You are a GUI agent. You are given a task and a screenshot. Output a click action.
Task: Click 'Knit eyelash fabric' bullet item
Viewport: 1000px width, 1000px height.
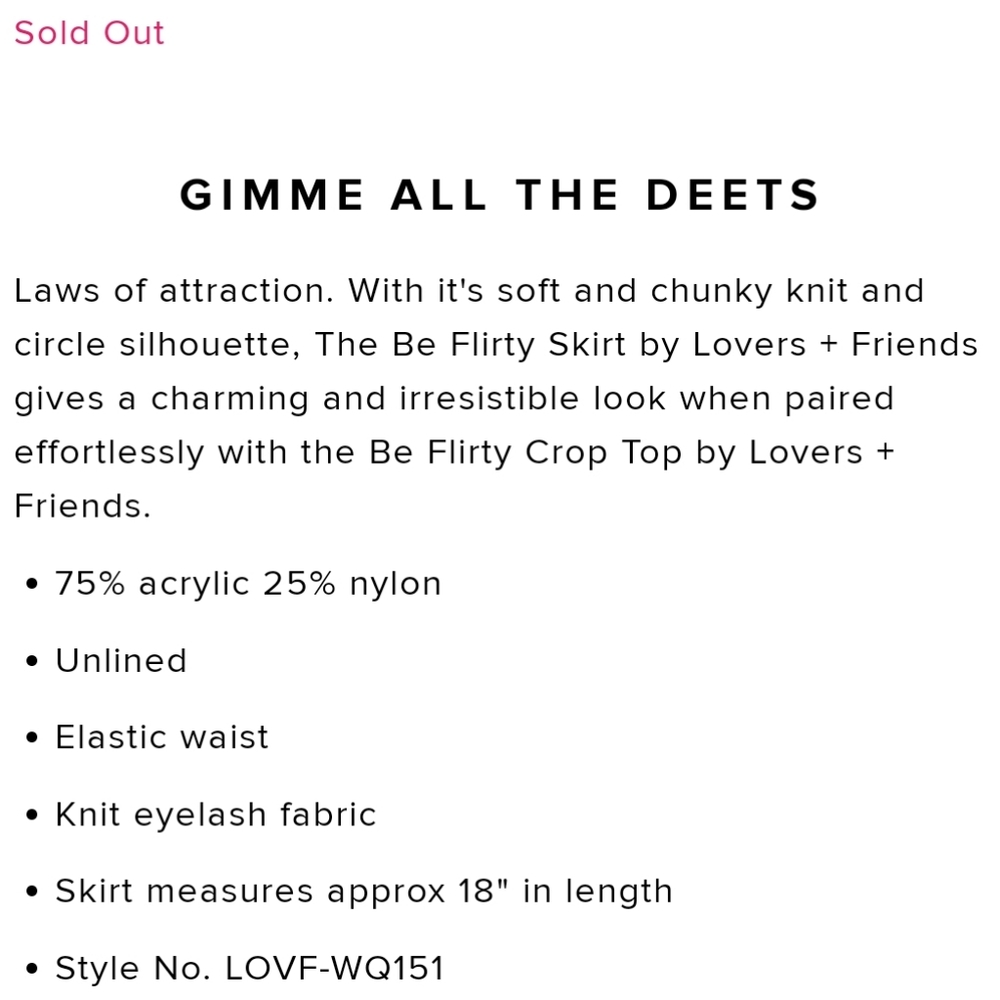[x=216, y=815]
